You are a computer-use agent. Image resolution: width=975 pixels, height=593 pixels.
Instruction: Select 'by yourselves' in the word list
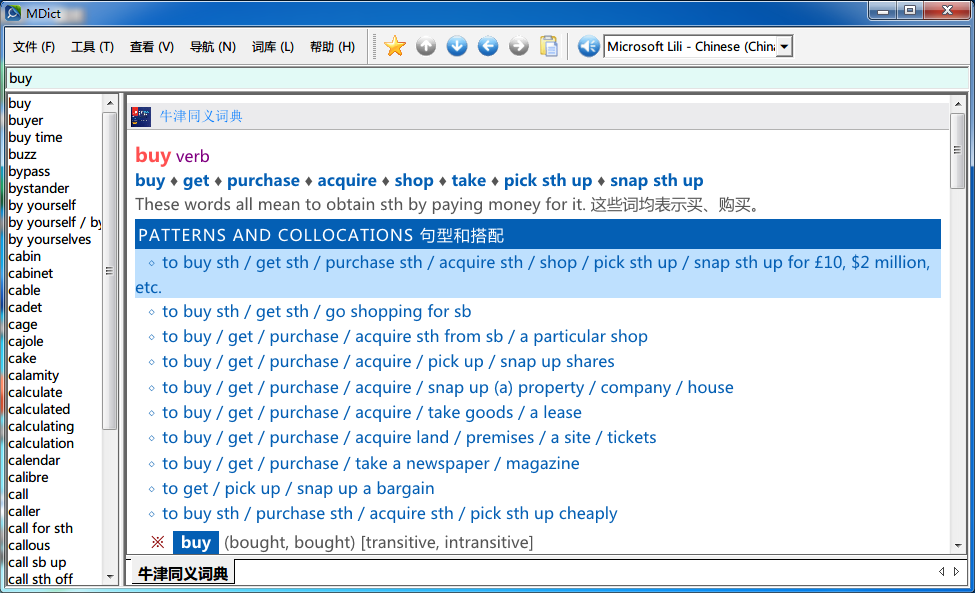tap(50, 239)
